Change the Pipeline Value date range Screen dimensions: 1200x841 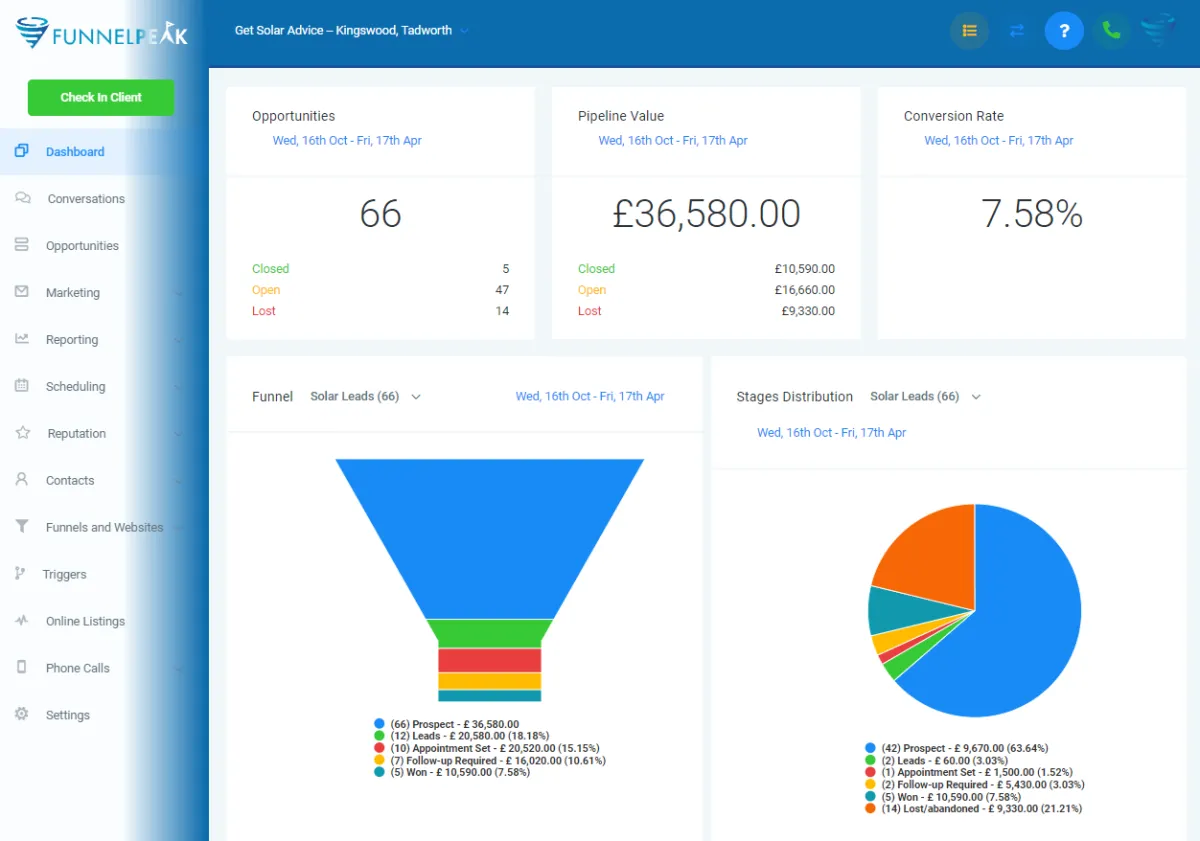pos(673,141)
